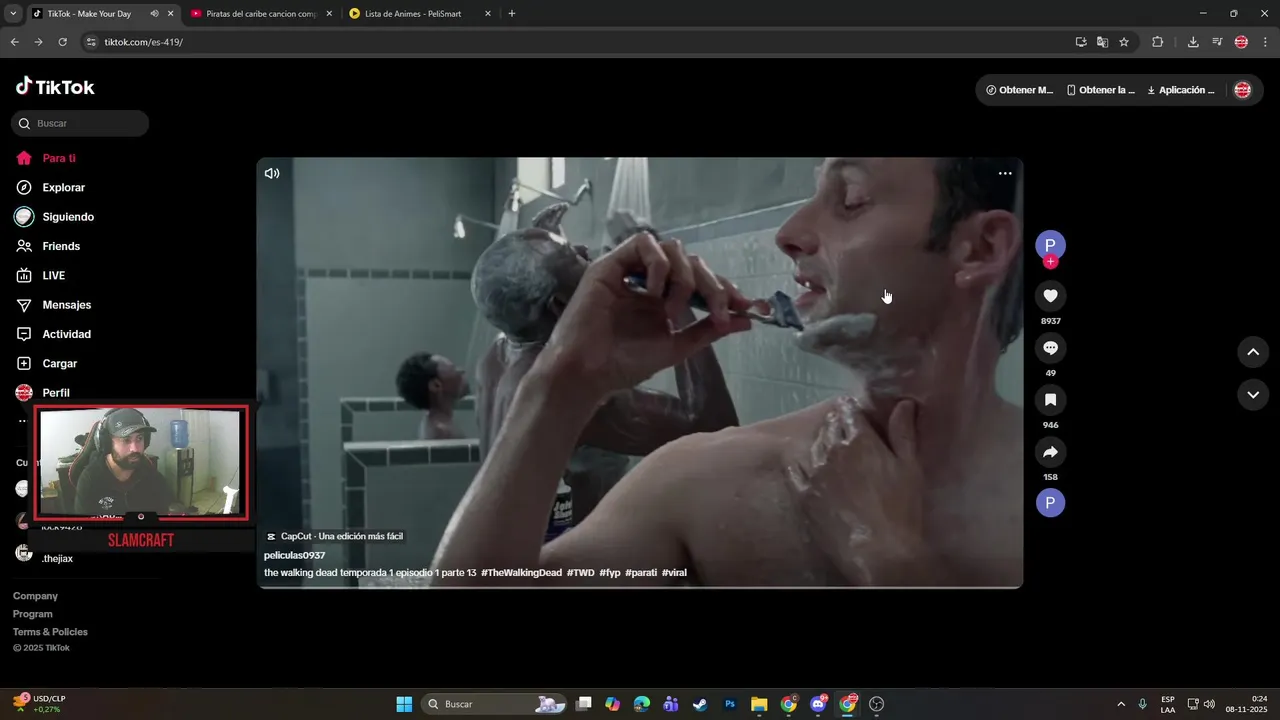This screenshot has height=720, width=1280.
Task: Open the LIVE section
Action: pyautogui.click(x=53, y=275)
